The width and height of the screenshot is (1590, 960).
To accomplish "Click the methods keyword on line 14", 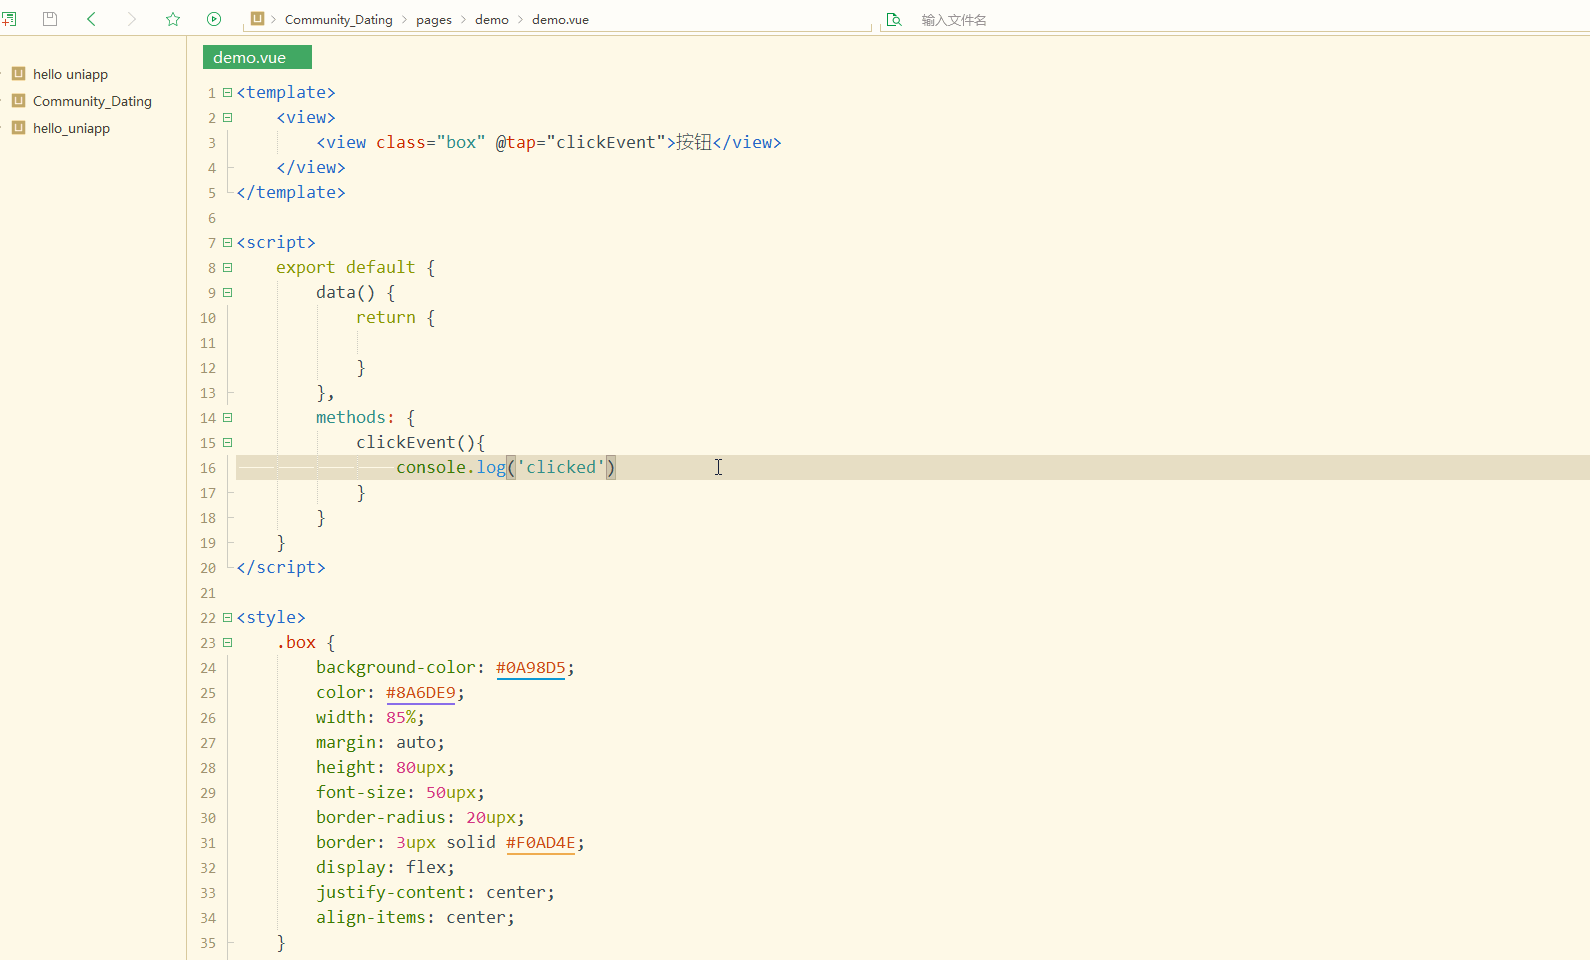I will pyautogui.click(x=350, y=417).
